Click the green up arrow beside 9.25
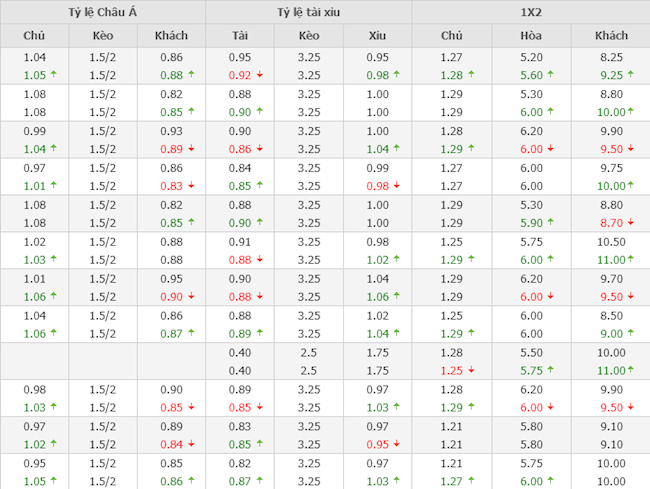The height and width of the screenshot is (489, 650). point(630,75)
